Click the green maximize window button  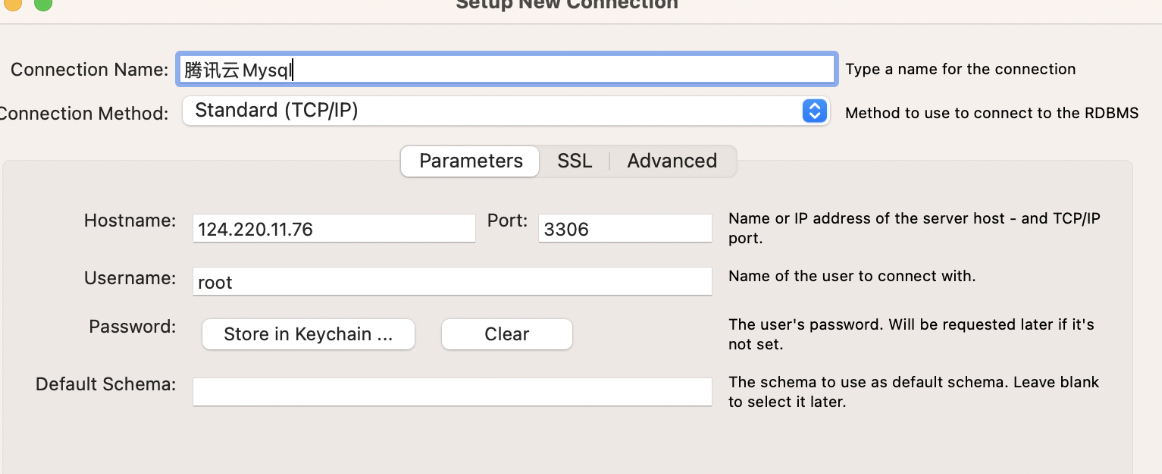44,4
